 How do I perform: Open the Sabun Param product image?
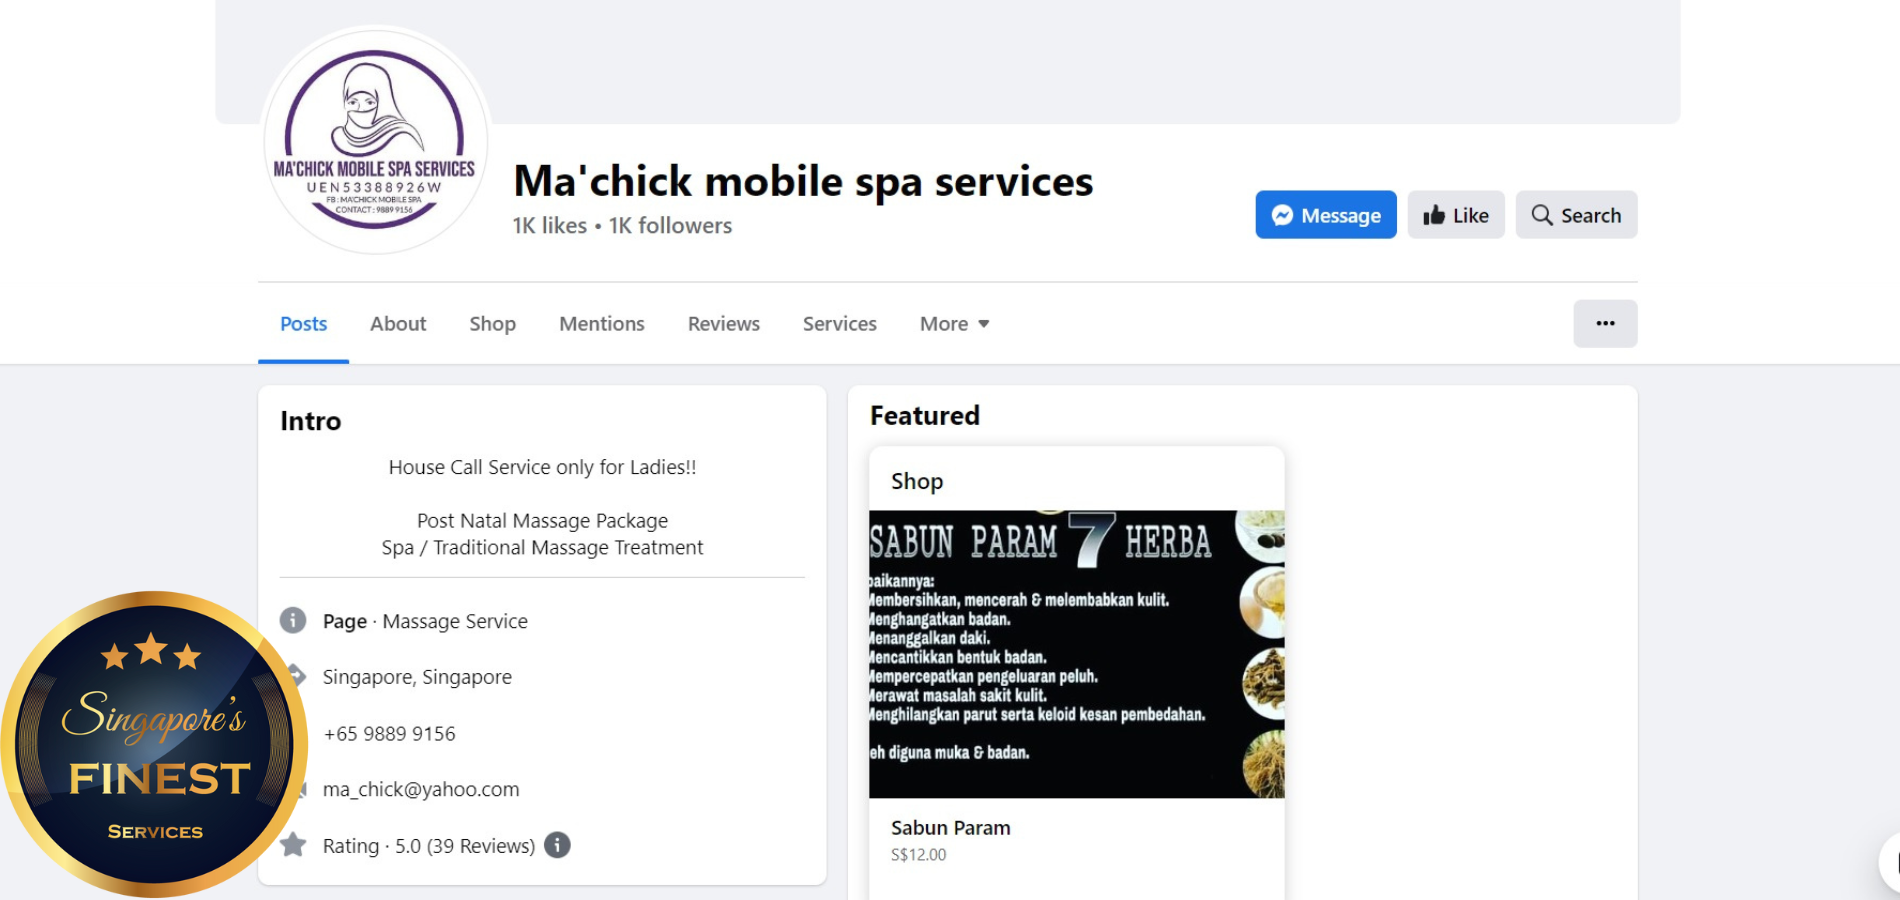1076,654
